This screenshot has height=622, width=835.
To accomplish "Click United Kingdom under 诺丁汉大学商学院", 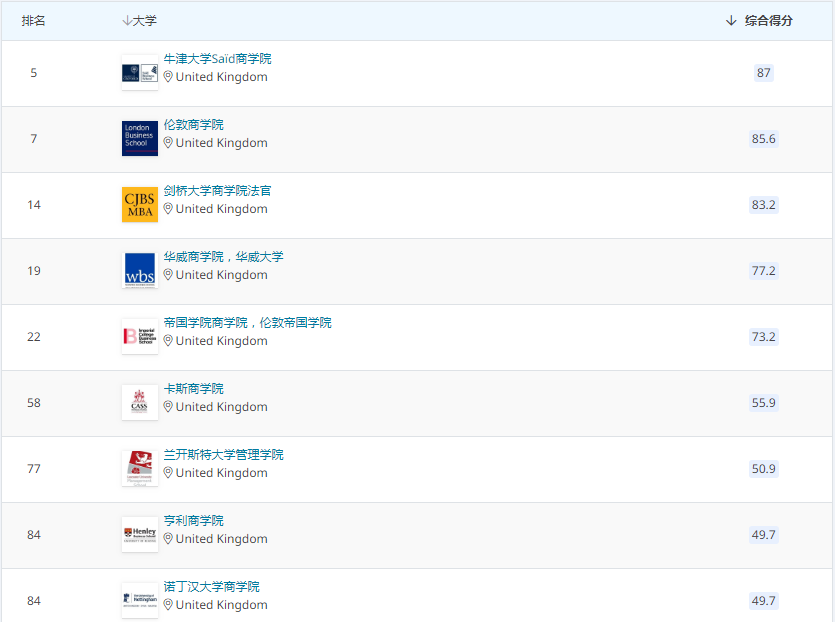I will [222, 605].
